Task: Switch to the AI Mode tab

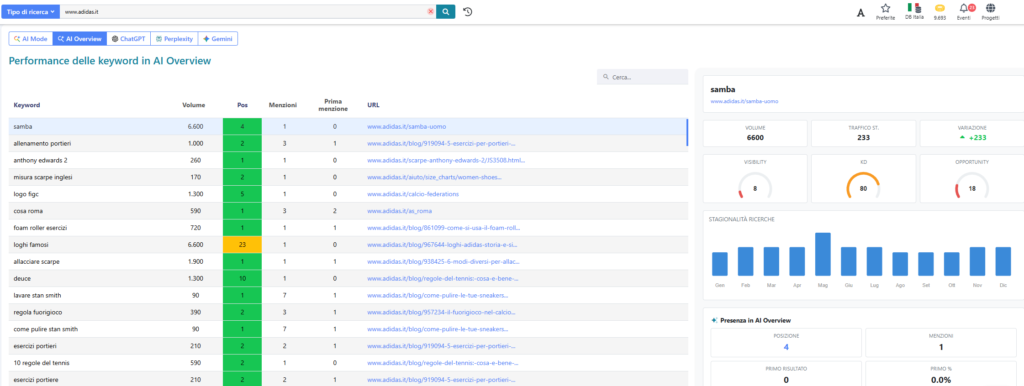Action: [31, 39]
